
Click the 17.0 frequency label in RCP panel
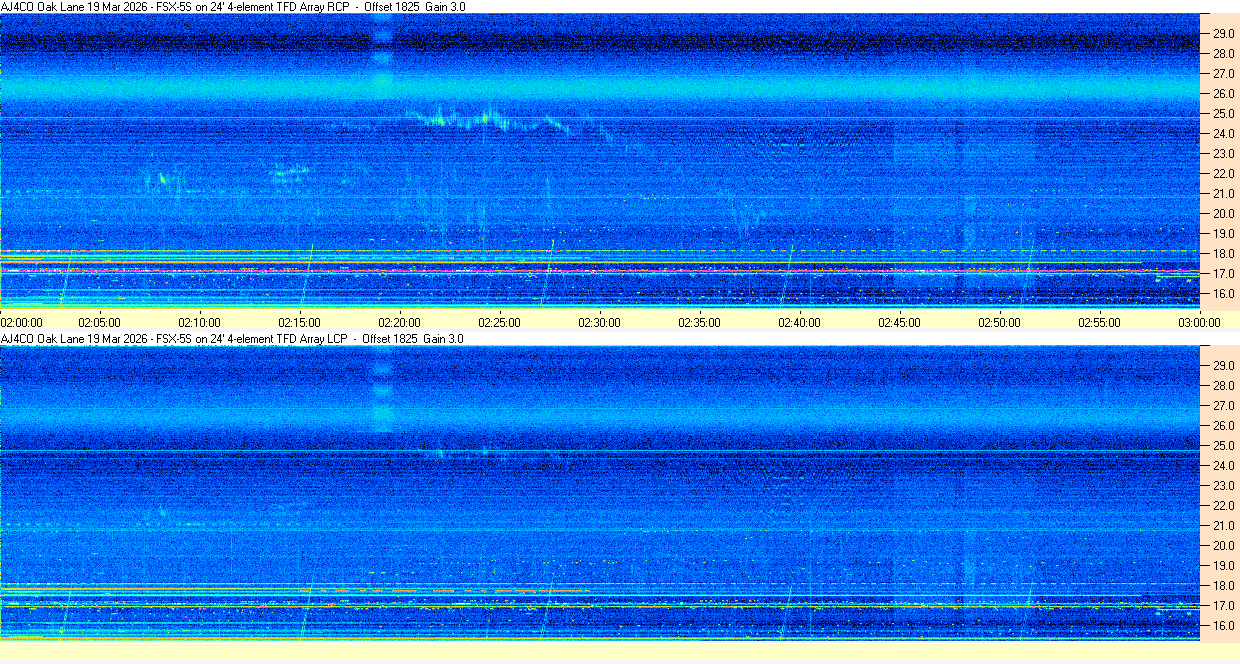1223,274
